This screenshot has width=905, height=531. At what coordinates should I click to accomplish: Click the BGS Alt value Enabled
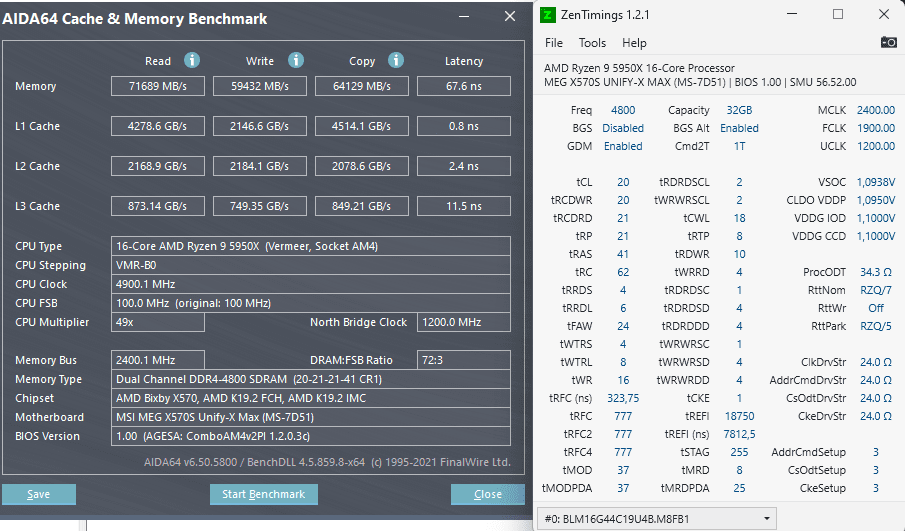click(739, 128)
